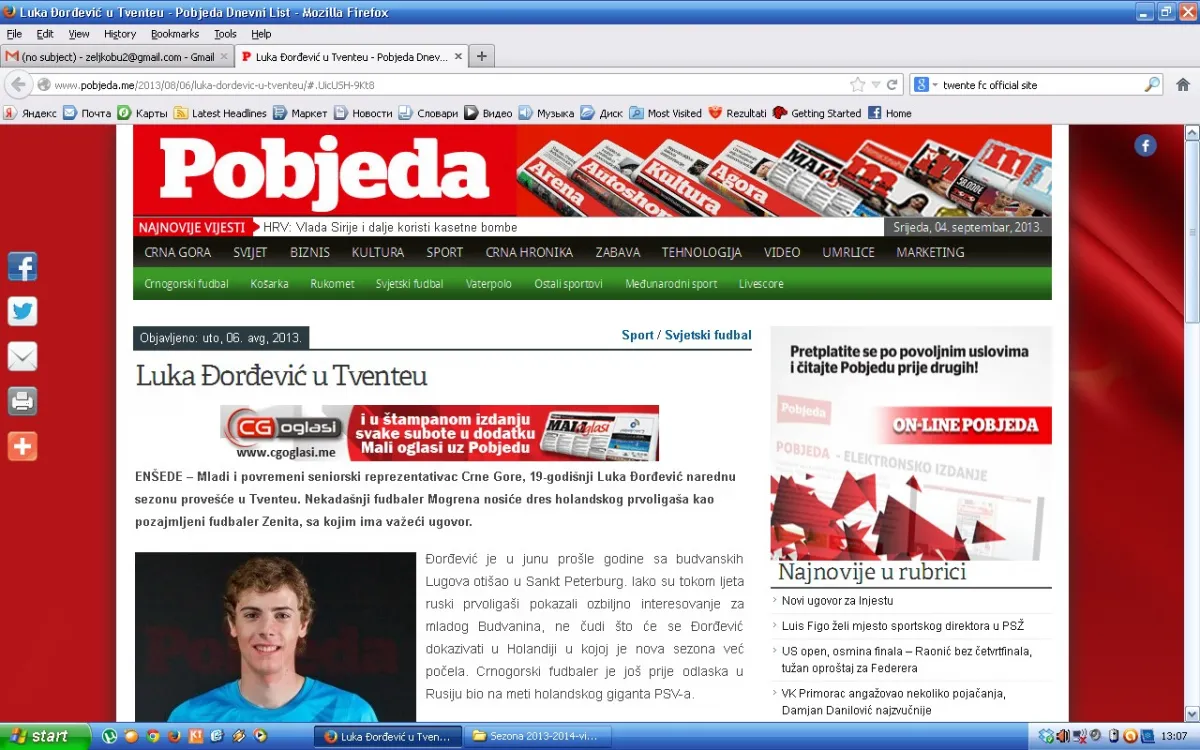Open Crnogorski fudbal subsection
This screenshot has height=750, width=1200.
tap(186, 284)
